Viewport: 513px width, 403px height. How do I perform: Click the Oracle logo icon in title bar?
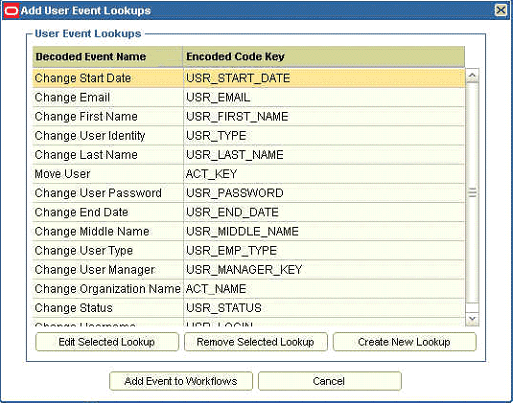tap(11, 11)
